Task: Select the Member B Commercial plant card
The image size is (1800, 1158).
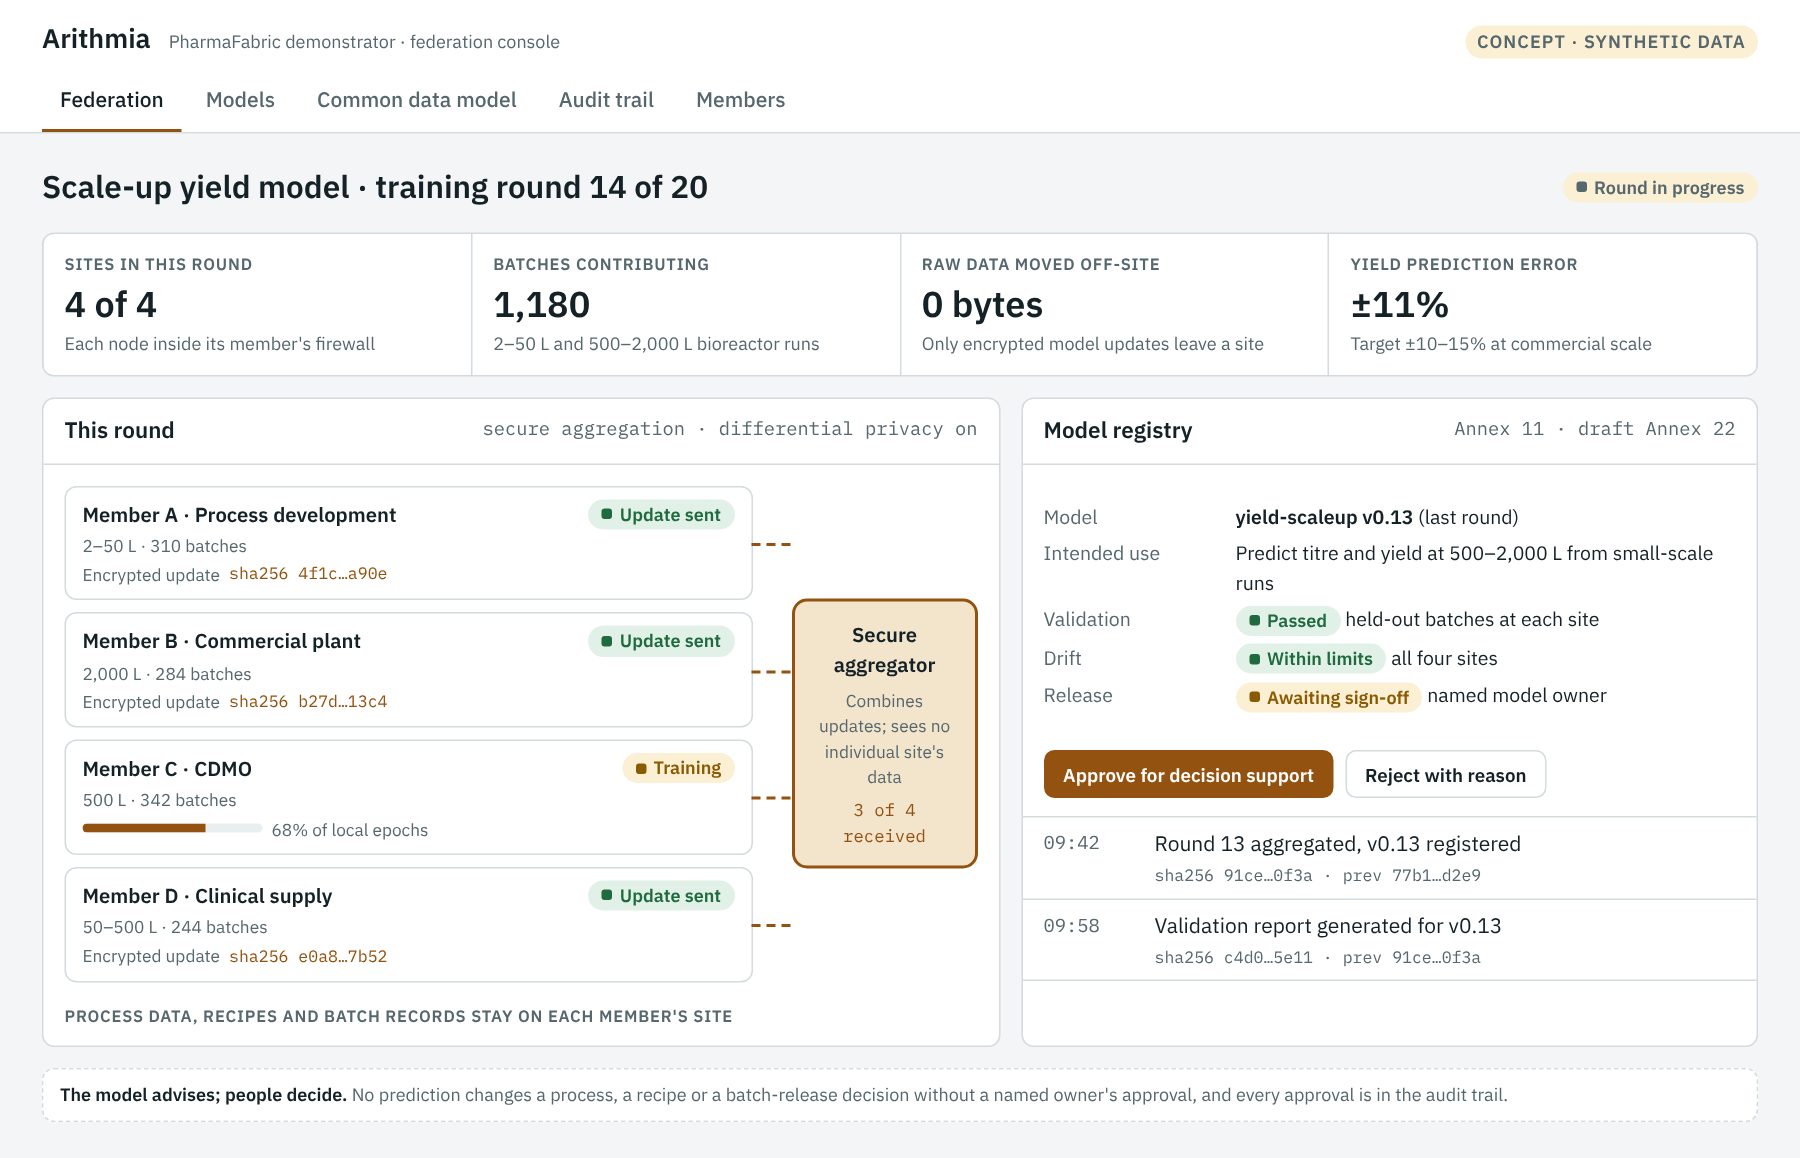Action: [408, 670]
